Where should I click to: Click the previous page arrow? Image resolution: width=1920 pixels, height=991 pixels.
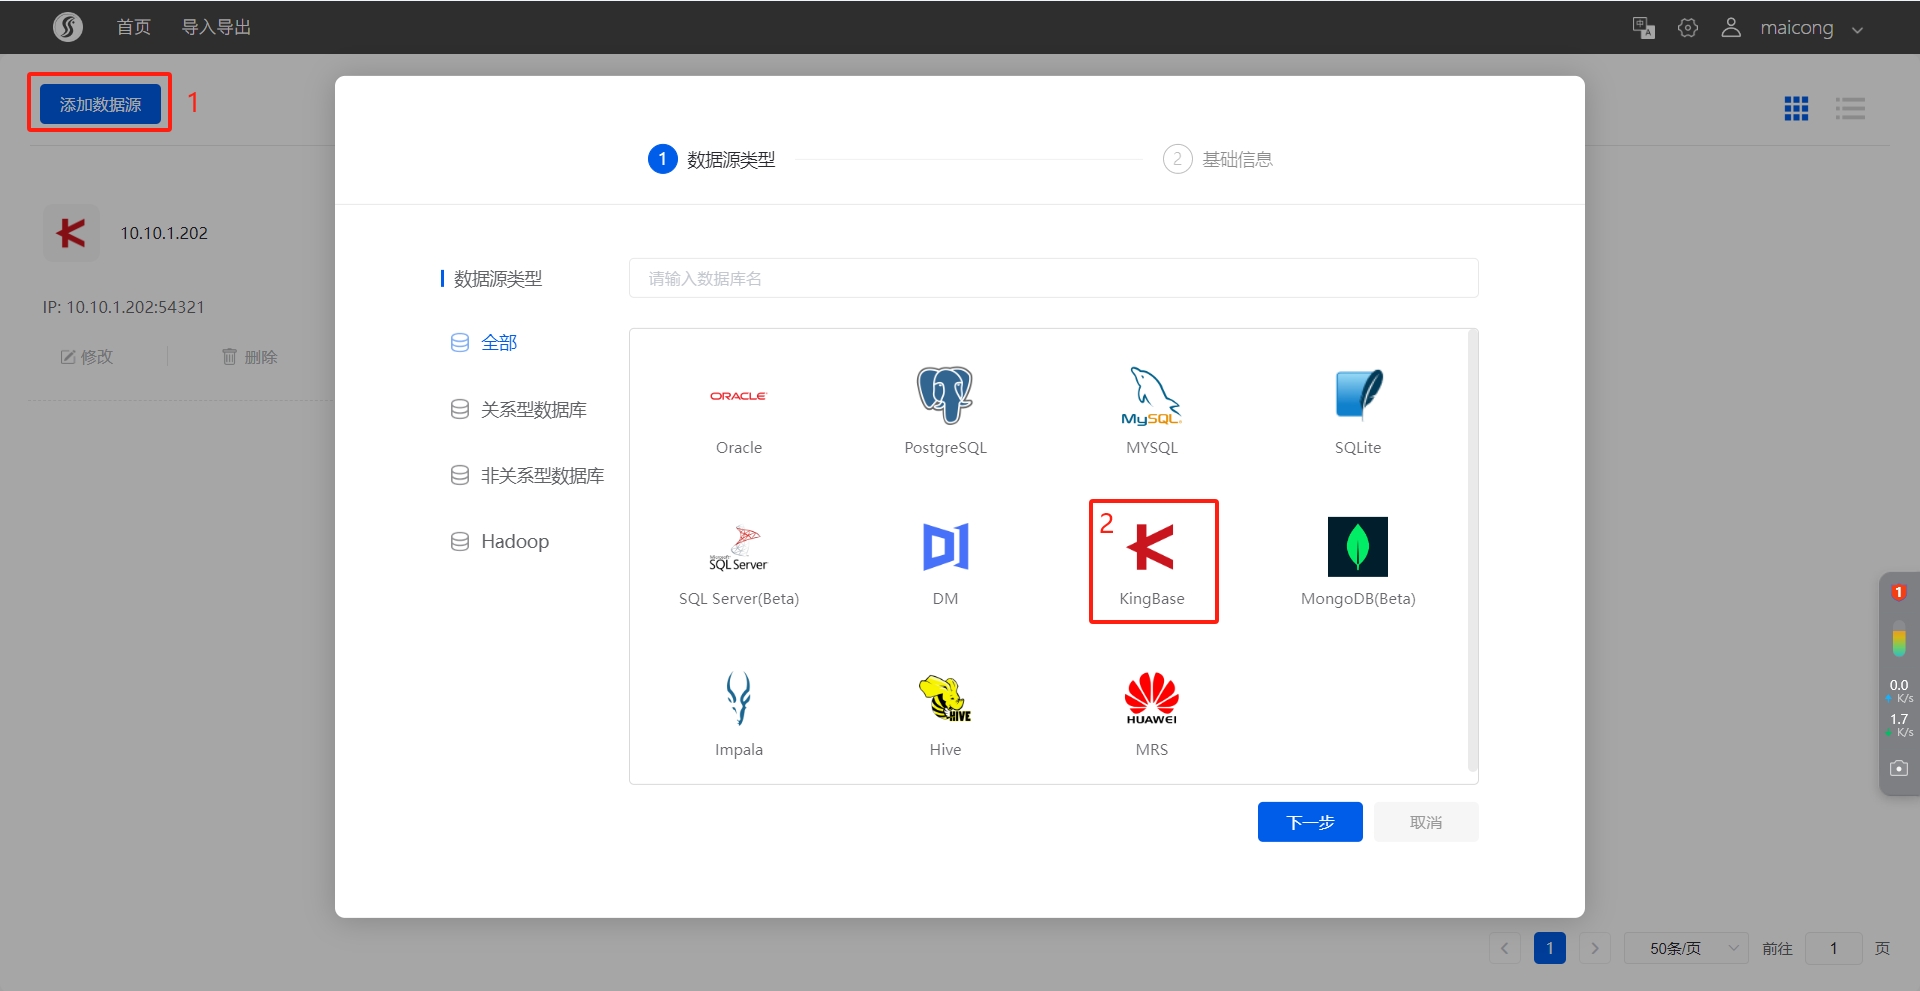[1505, 948]
